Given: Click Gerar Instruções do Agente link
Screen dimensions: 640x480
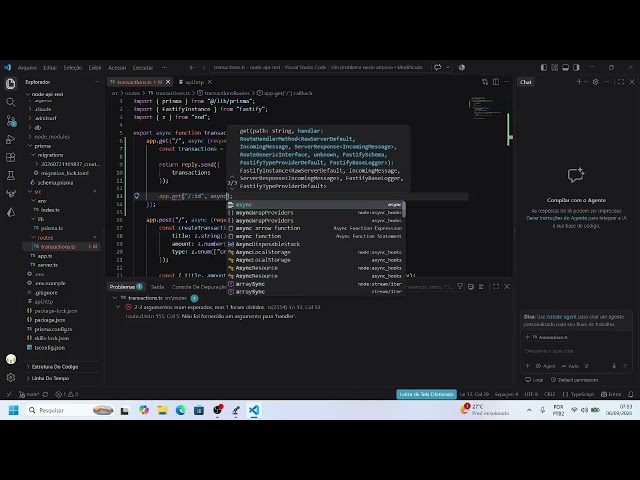Looking at the screenshot, I should (556, 218).
